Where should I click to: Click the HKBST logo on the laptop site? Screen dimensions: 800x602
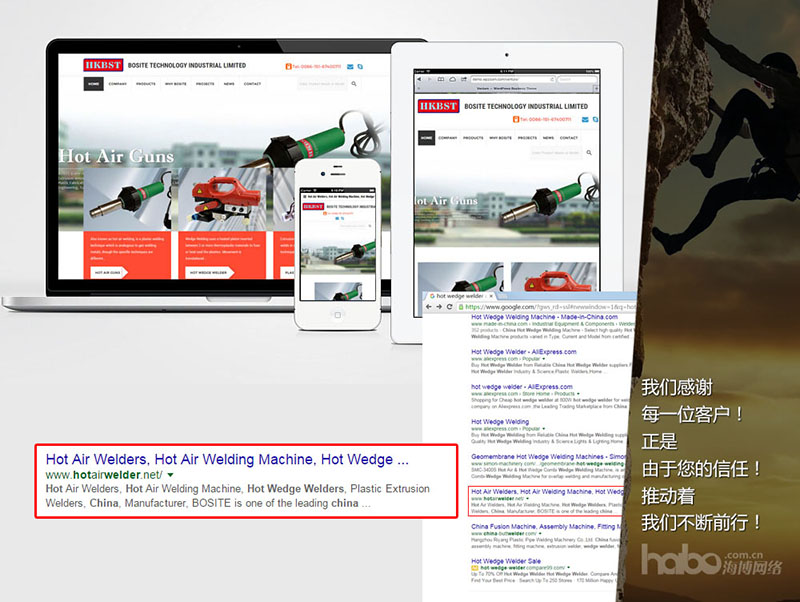pos(103,65)
